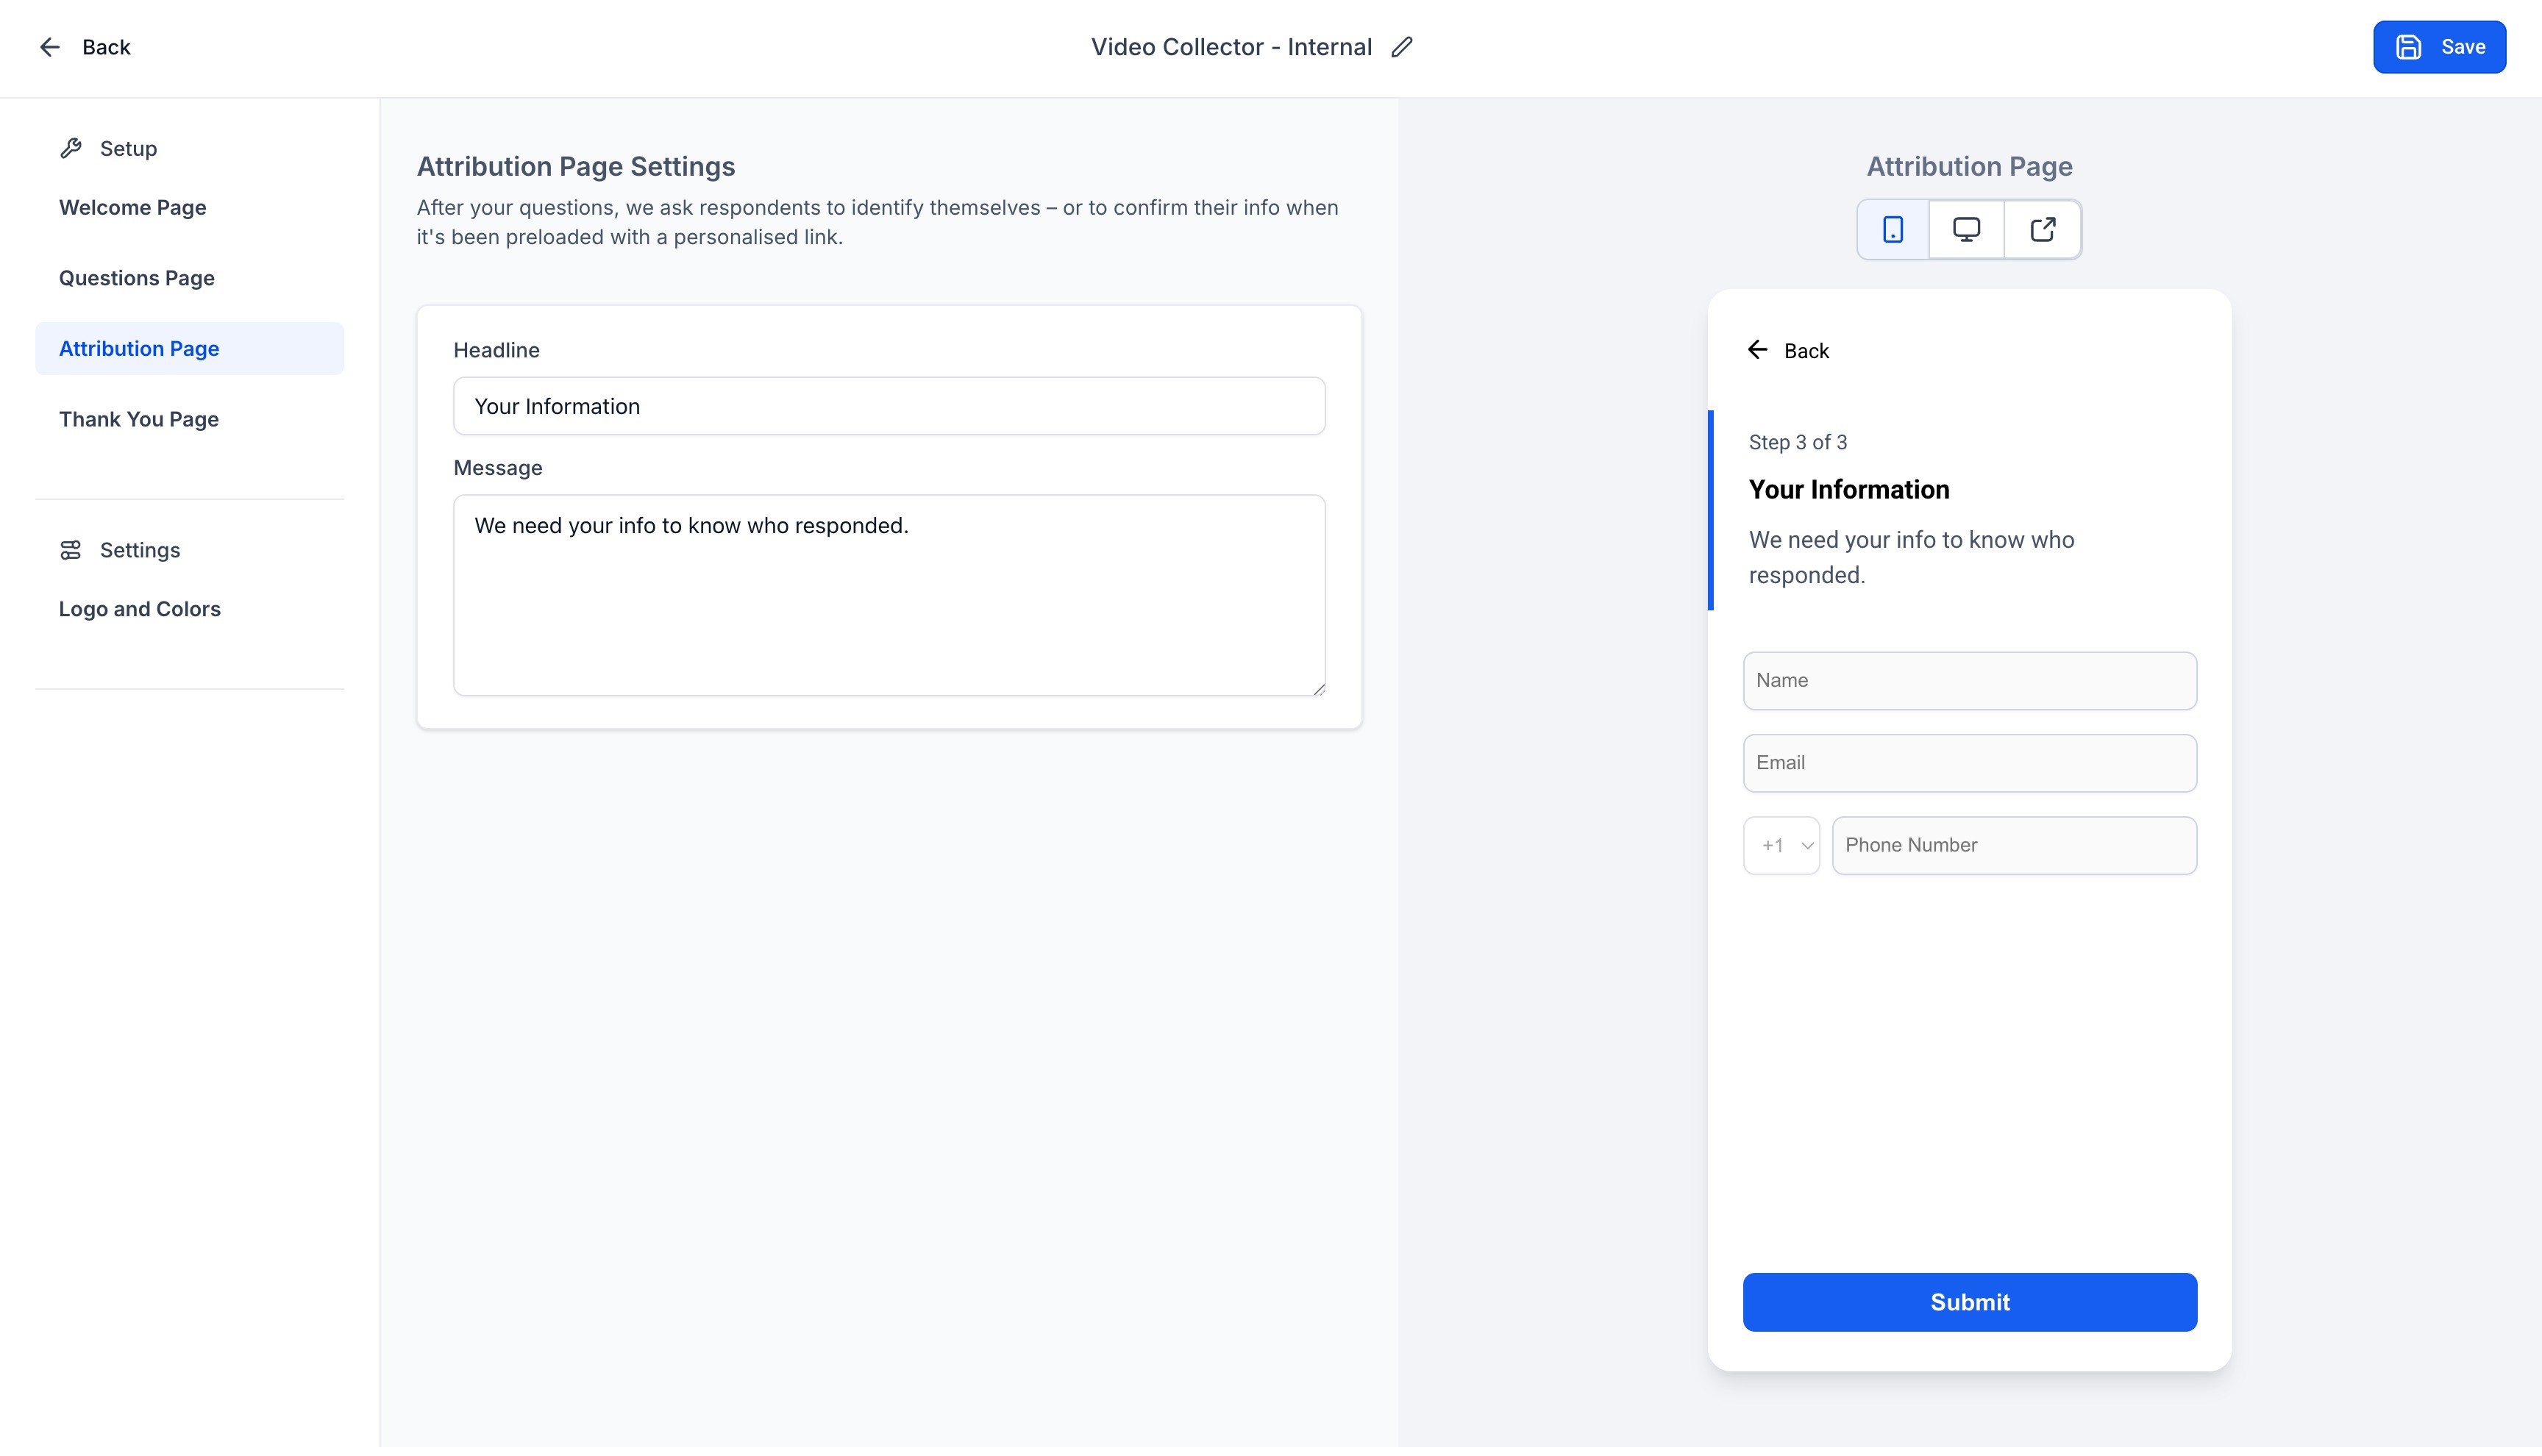Open the Thank You Page section
This screenshot has width=2542, height=1456.
click(139, 419)
